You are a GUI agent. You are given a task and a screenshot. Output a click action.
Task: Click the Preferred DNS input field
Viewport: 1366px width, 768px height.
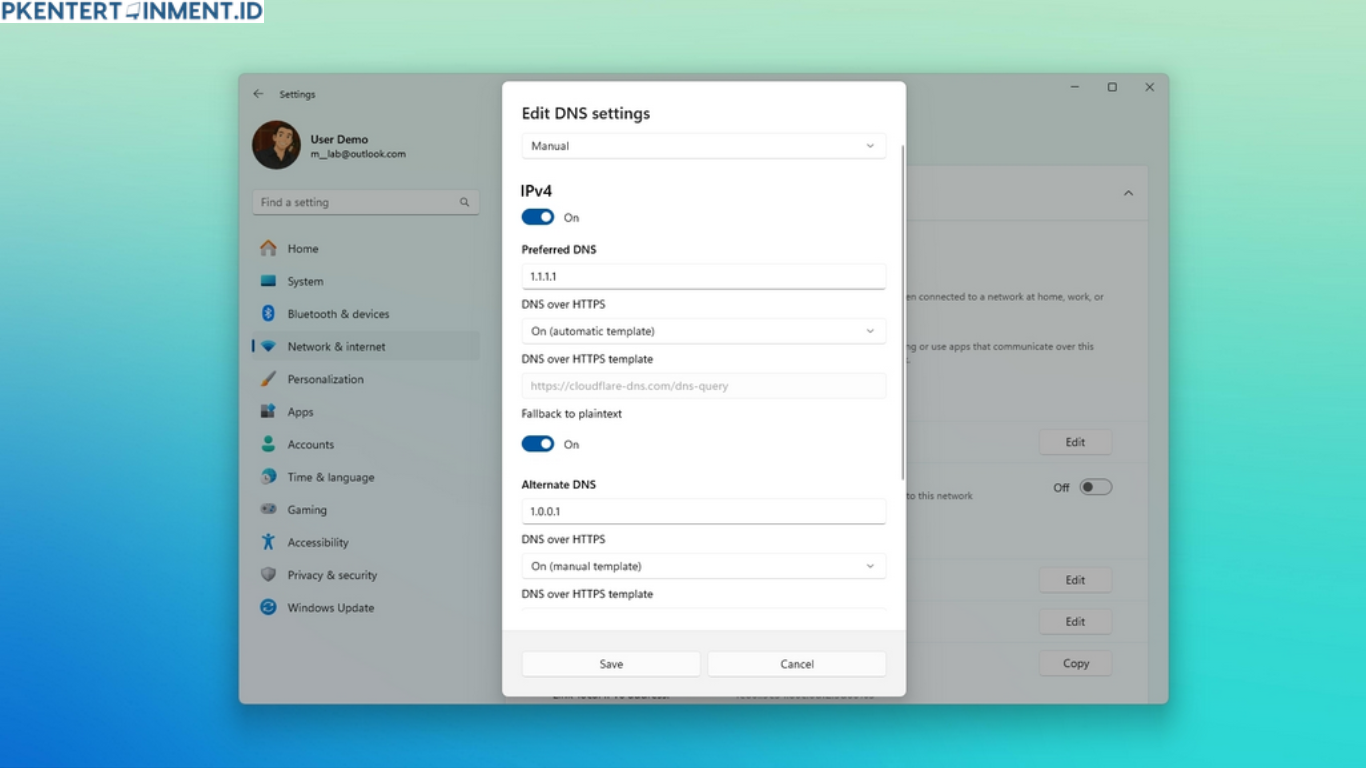703,276
